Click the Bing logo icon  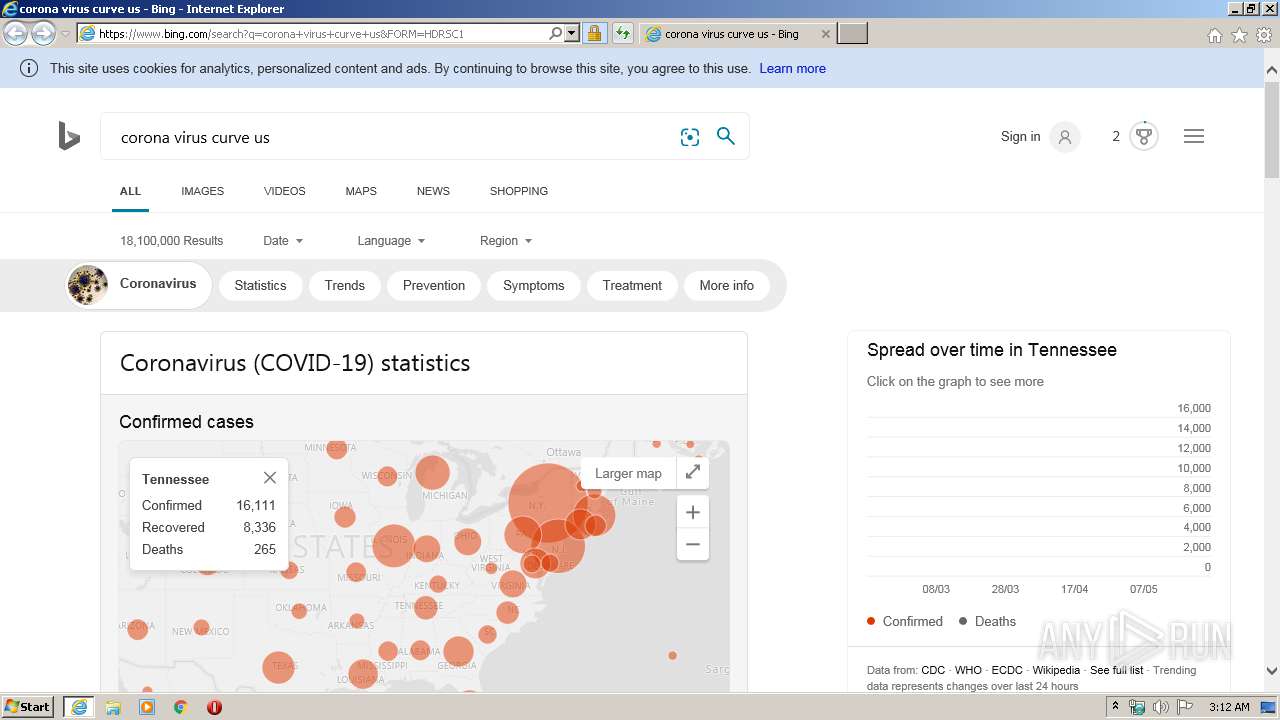click(x=69, y=136)
